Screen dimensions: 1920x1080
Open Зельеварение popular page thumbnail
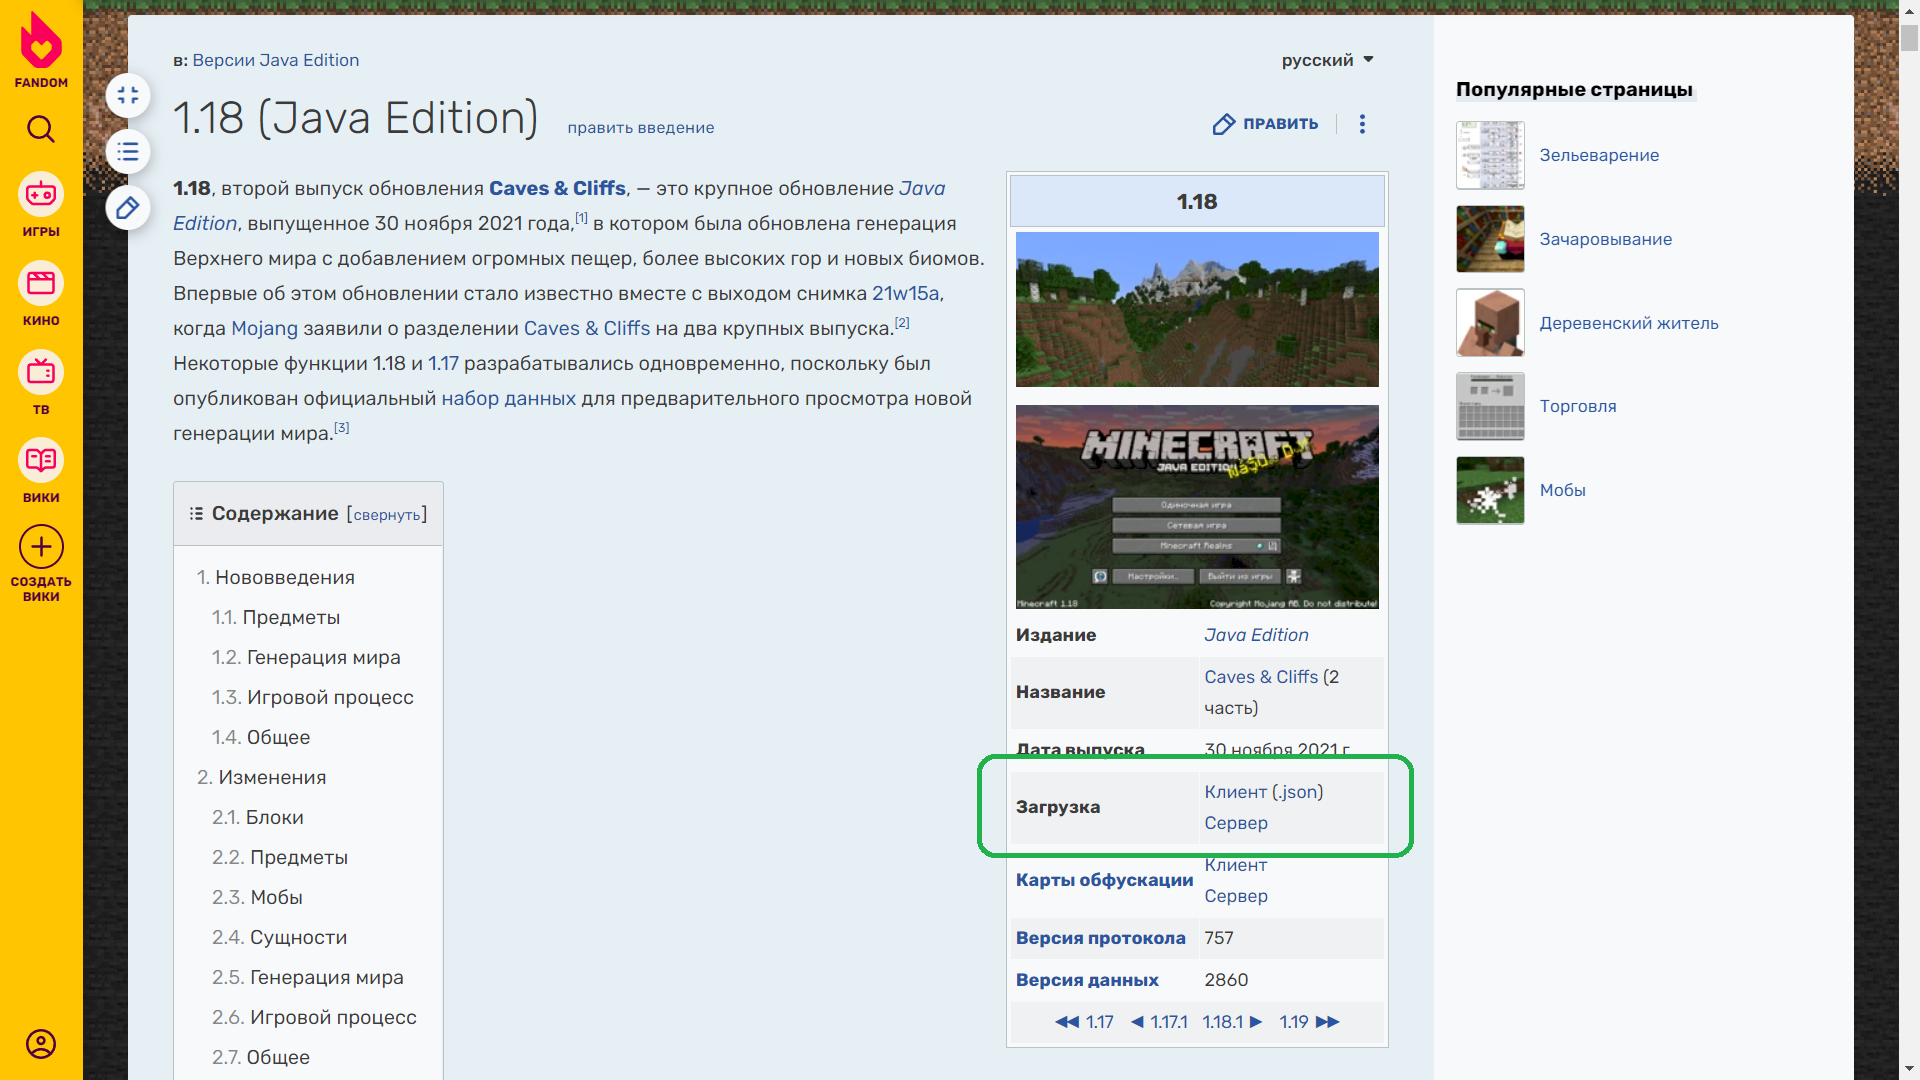[1490, 155]
